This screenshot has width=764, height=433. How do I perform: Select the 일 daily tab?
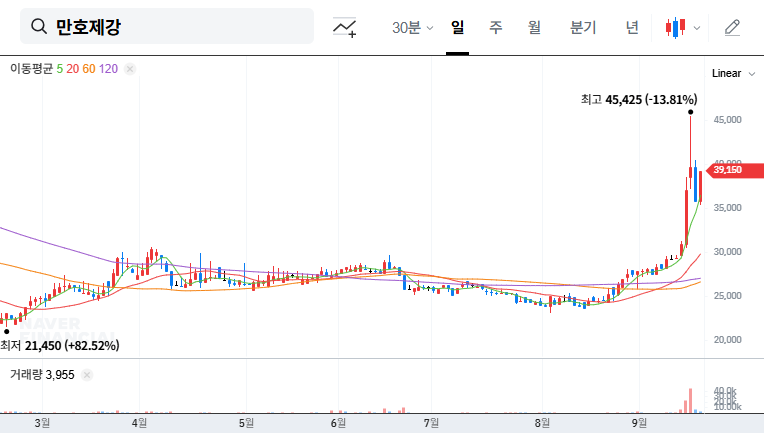click(457, 27)
